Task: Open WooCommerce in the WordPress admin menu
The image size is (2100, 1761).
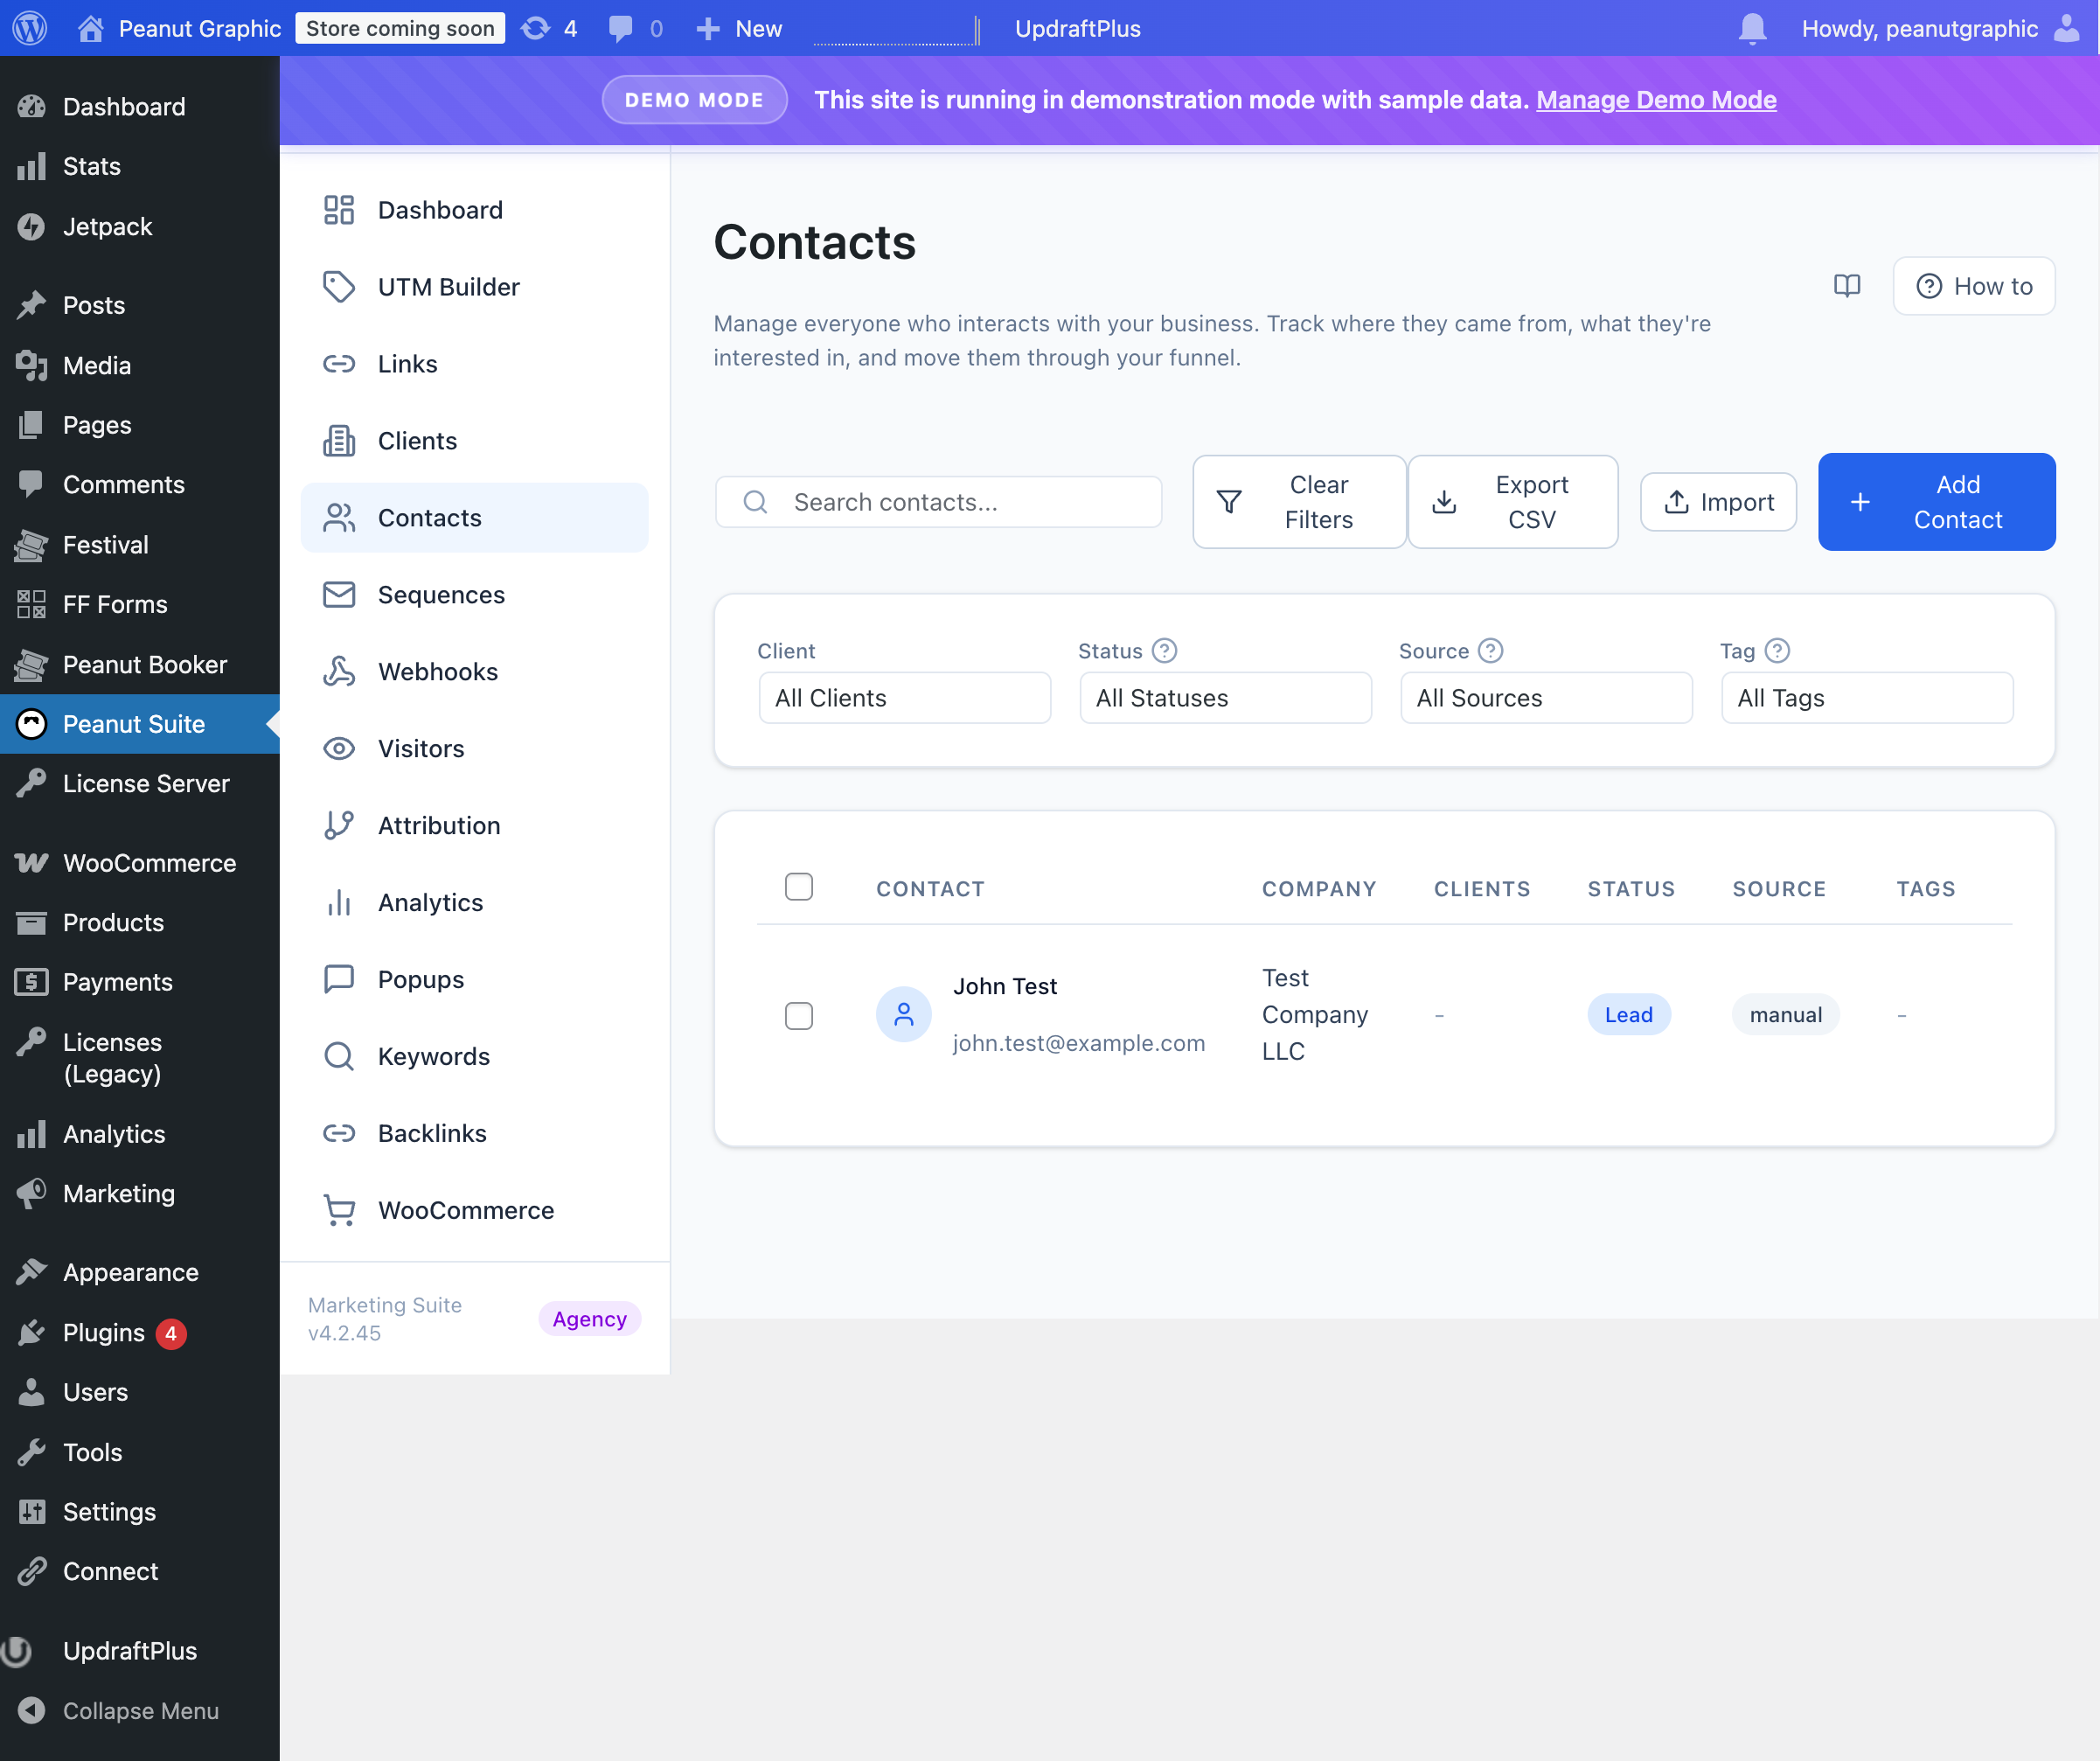Action: 149,863
